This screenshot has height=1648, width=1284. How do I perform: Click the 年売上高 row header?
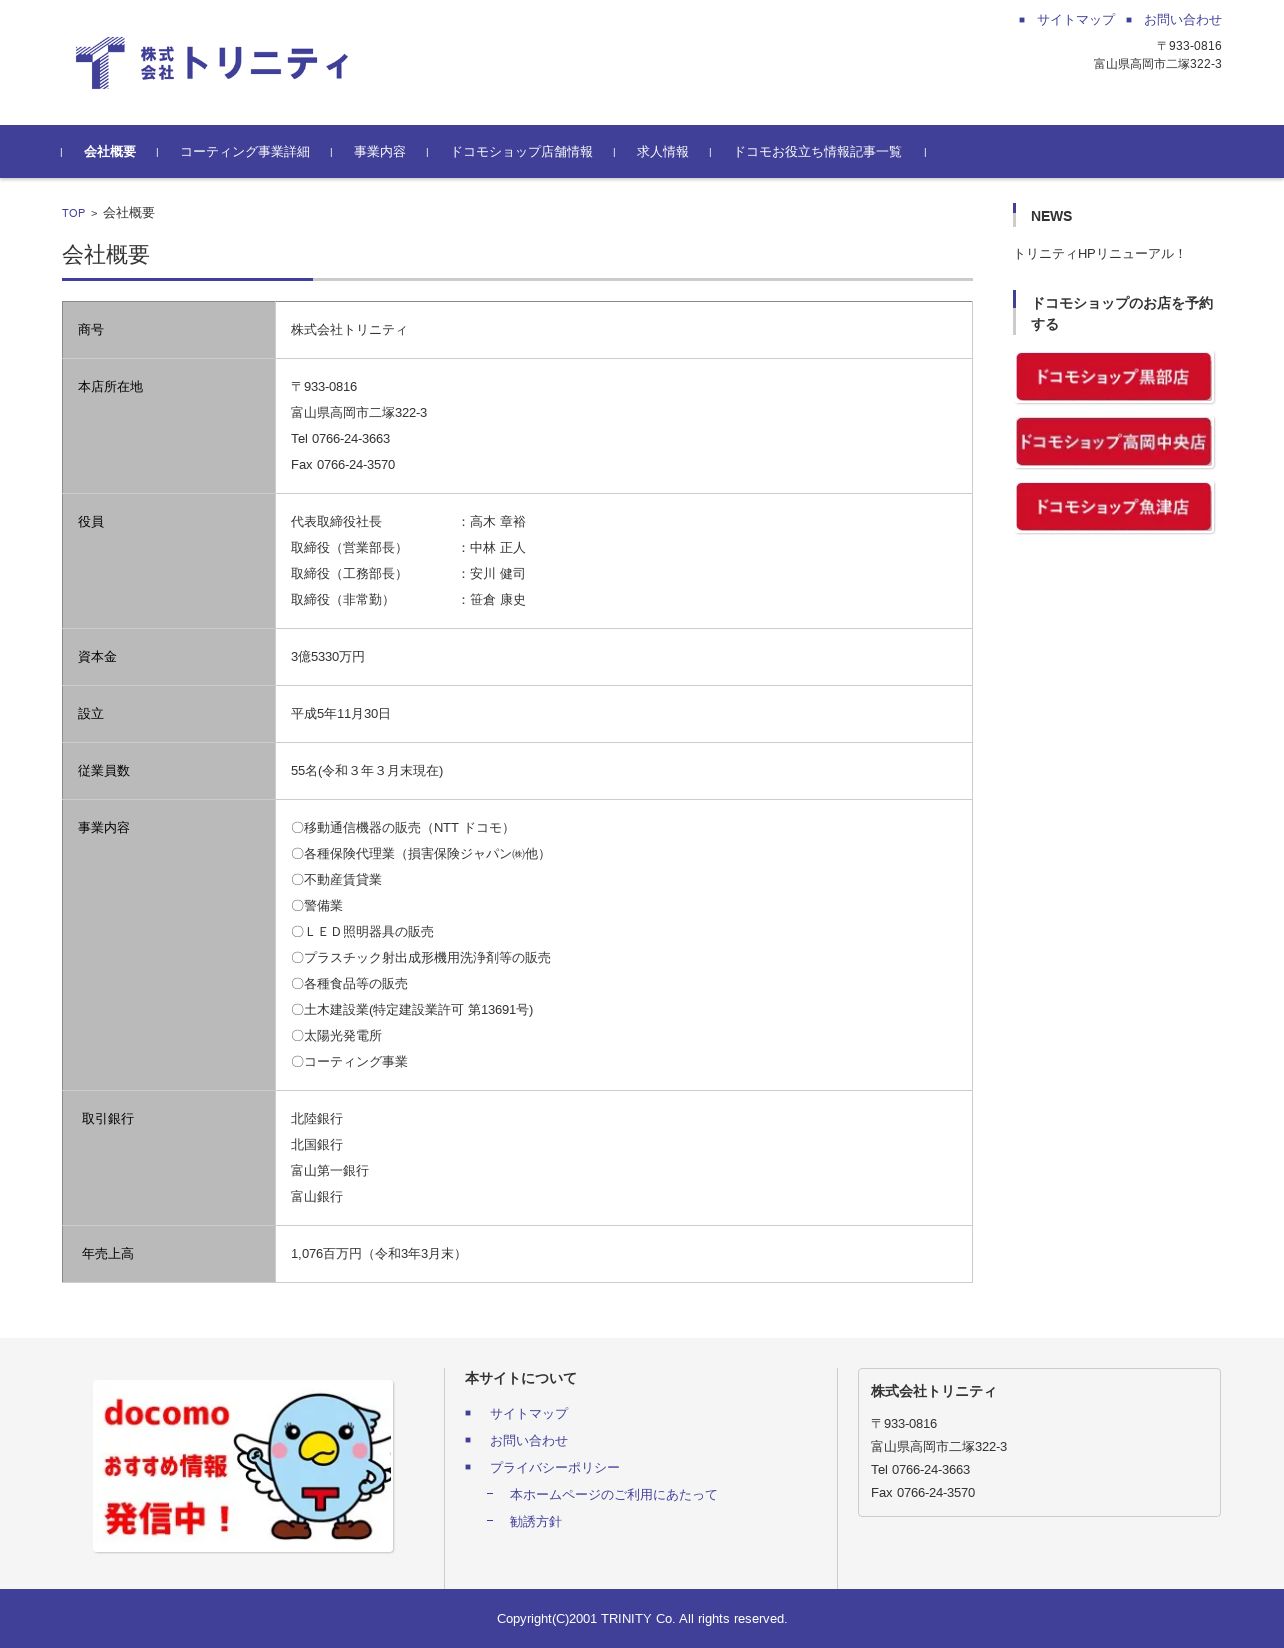[x=169, y=1254]
